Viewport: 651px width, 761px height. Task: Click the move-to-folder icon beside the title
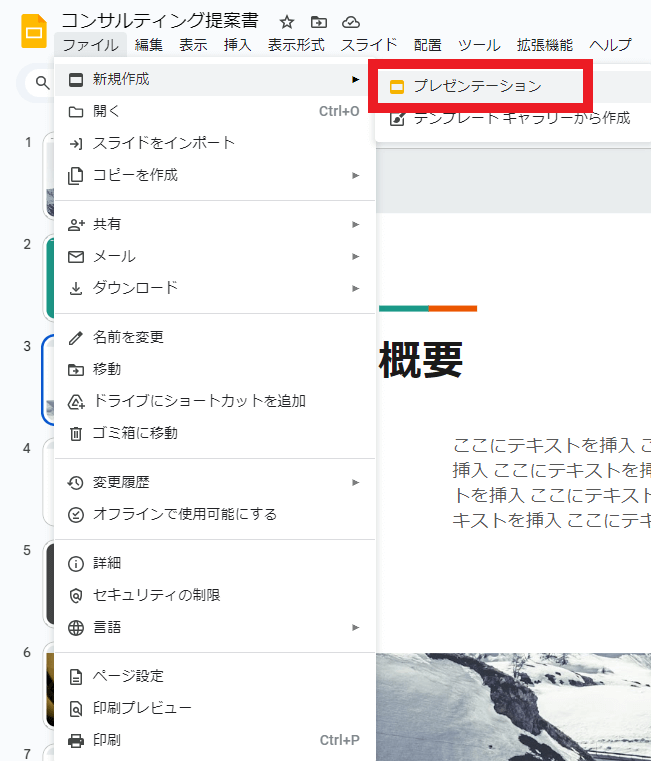pos(319,22)
